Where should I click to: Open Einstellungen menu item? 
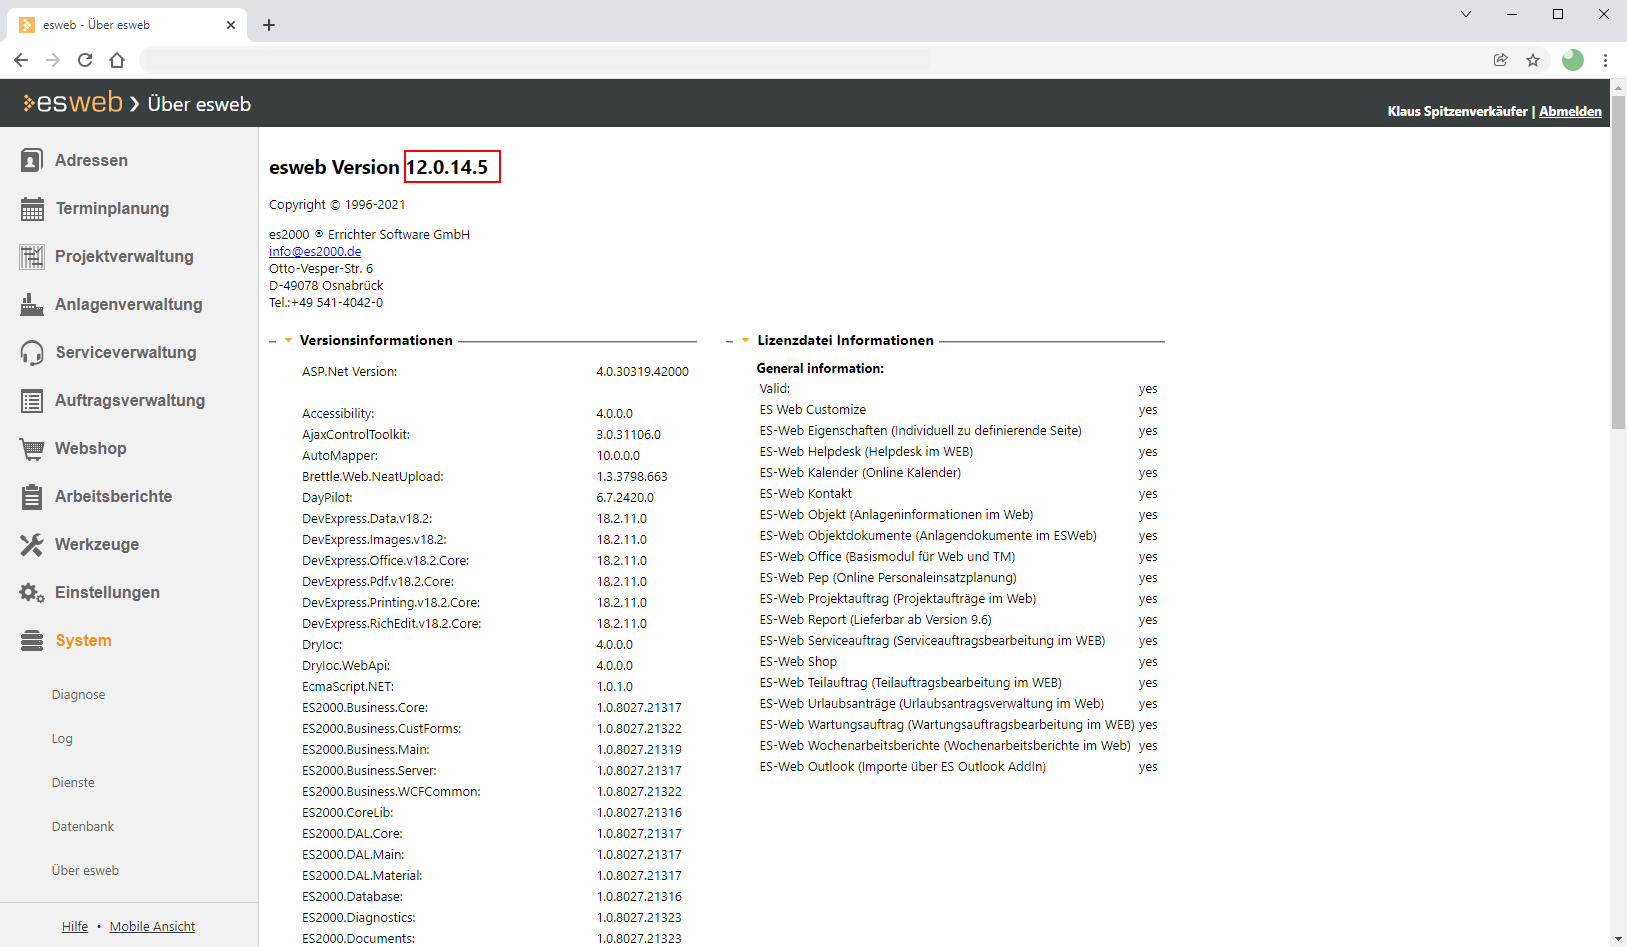click(x=107, y=592)
